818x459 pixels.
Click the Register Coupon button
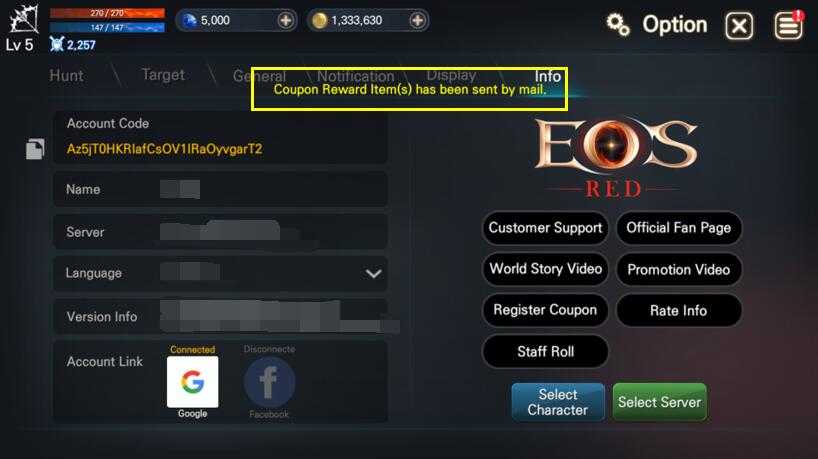click(x=545, y=310)
